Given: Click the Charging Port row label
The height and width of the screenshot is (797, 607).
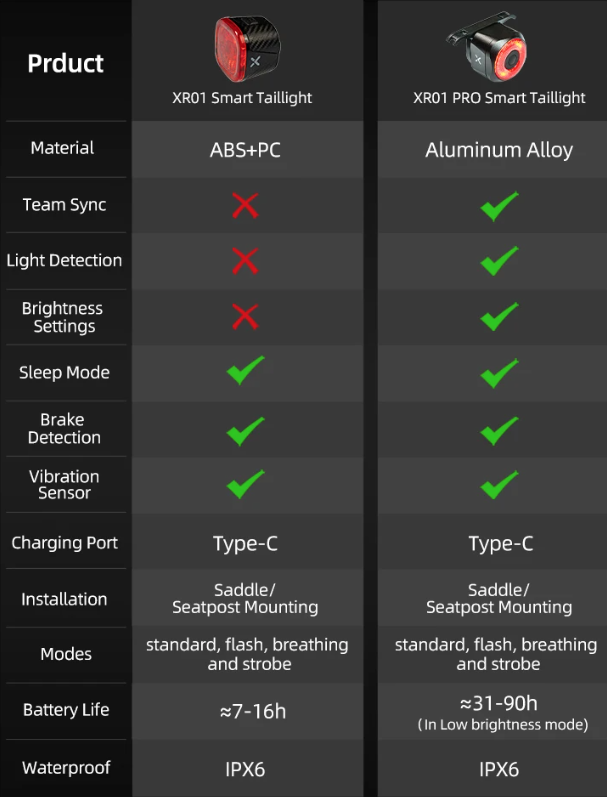Looking at the screenshot, I should tap(65, 543).
